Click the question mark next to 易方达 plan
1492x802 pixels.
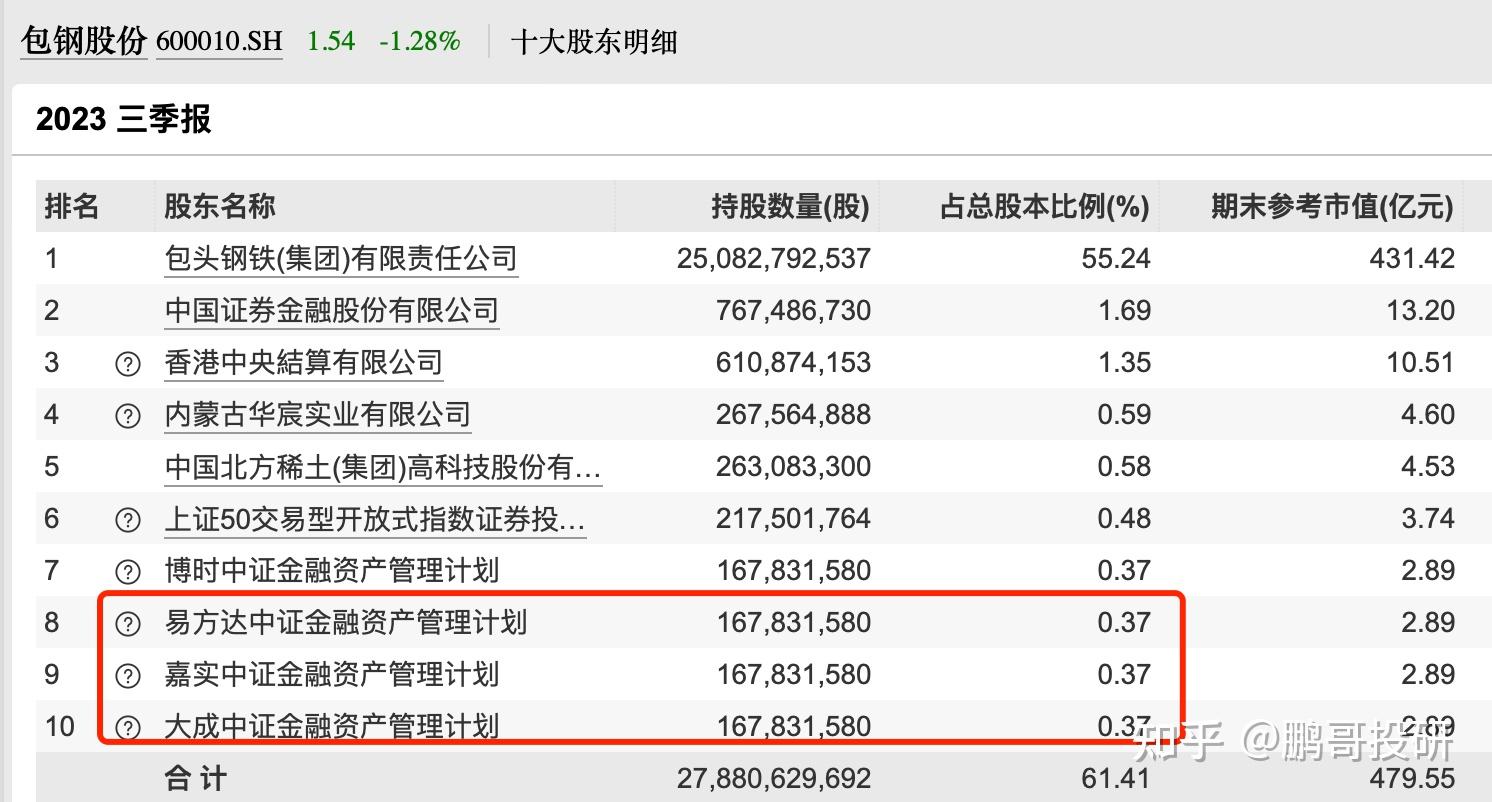127,622
